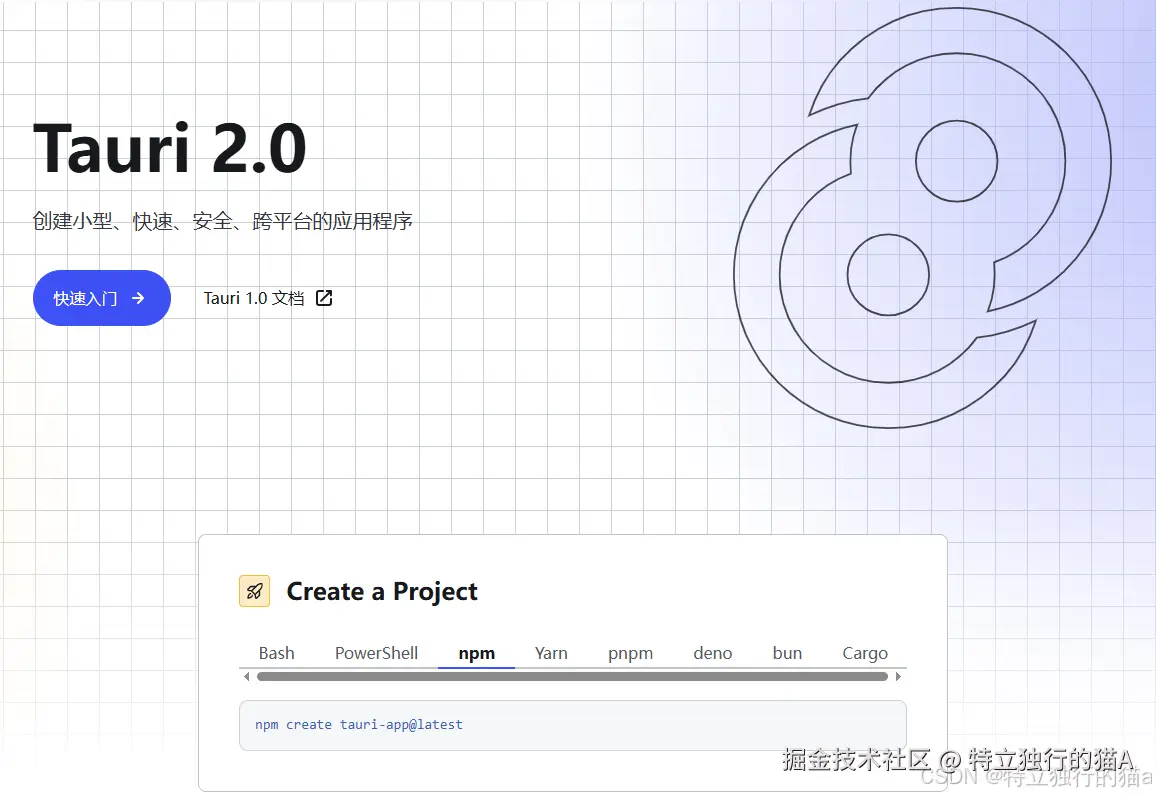Click the right scroll arrow under tabs
This screenshot has width=1156, height=796.
pyautogui.click(x=898, y=677)
